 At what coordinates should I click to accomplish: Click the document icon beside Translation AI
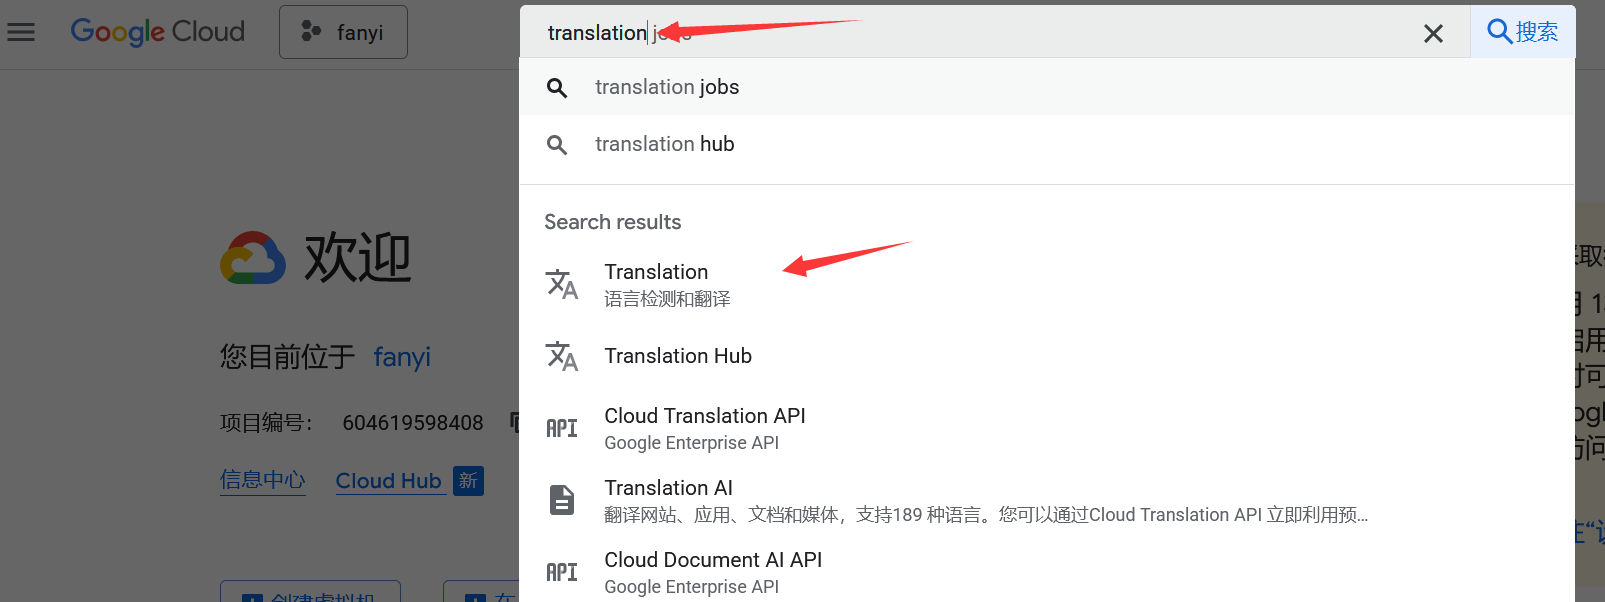coord(562,499)
